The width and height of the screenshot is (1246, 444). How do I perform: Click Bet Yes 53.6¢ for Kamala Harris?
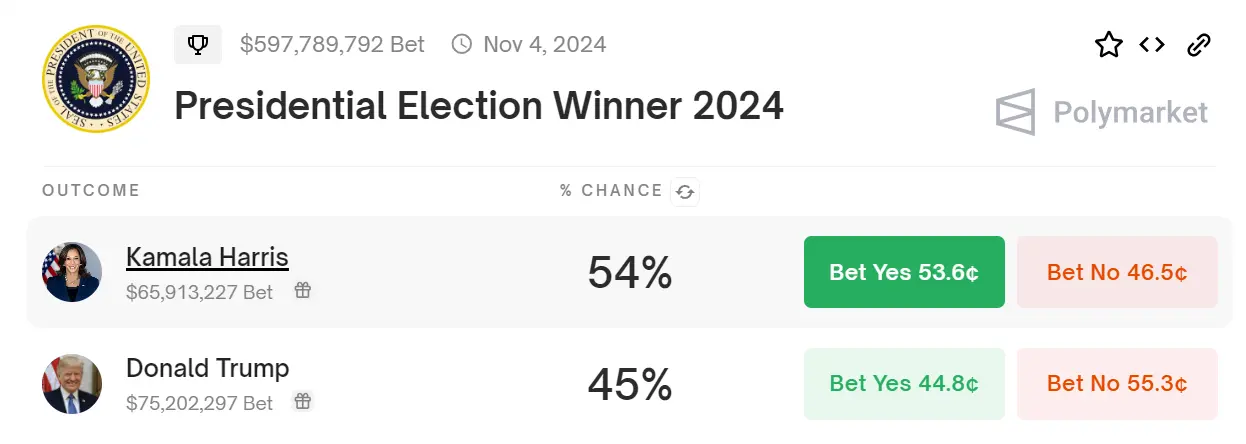tap(904, 272)
